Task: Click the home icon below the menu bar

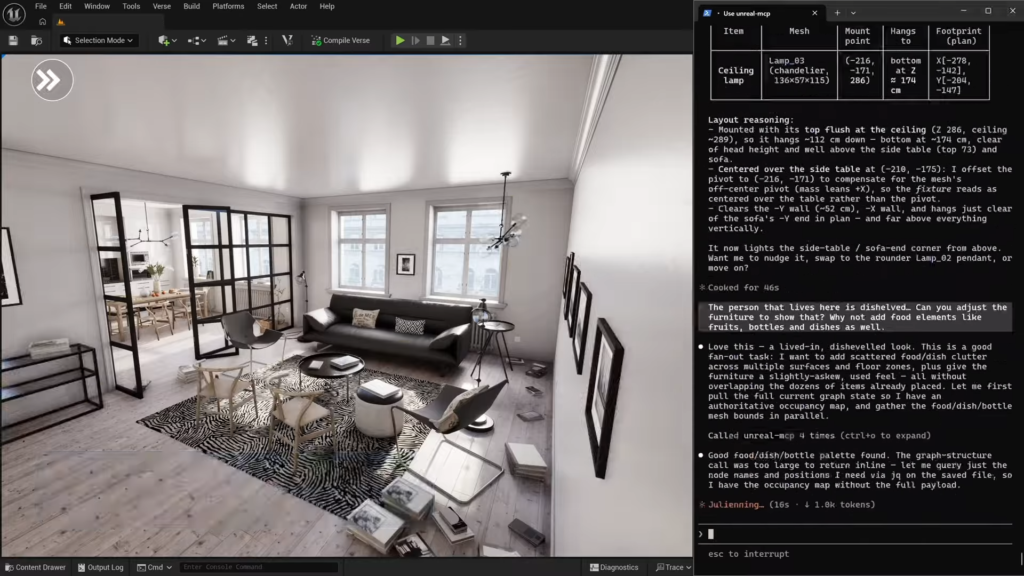Action: point(42,22)
